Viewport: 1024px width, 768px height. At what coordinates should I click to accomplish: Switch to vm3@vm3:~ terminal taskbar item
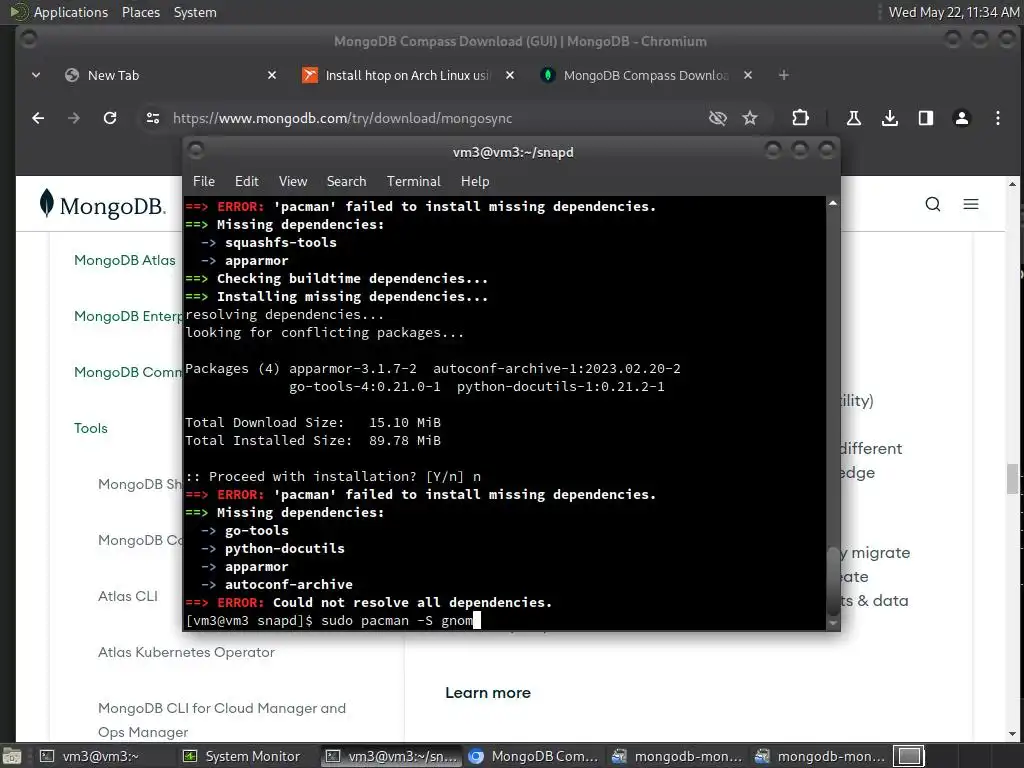(x=102, y=756)
